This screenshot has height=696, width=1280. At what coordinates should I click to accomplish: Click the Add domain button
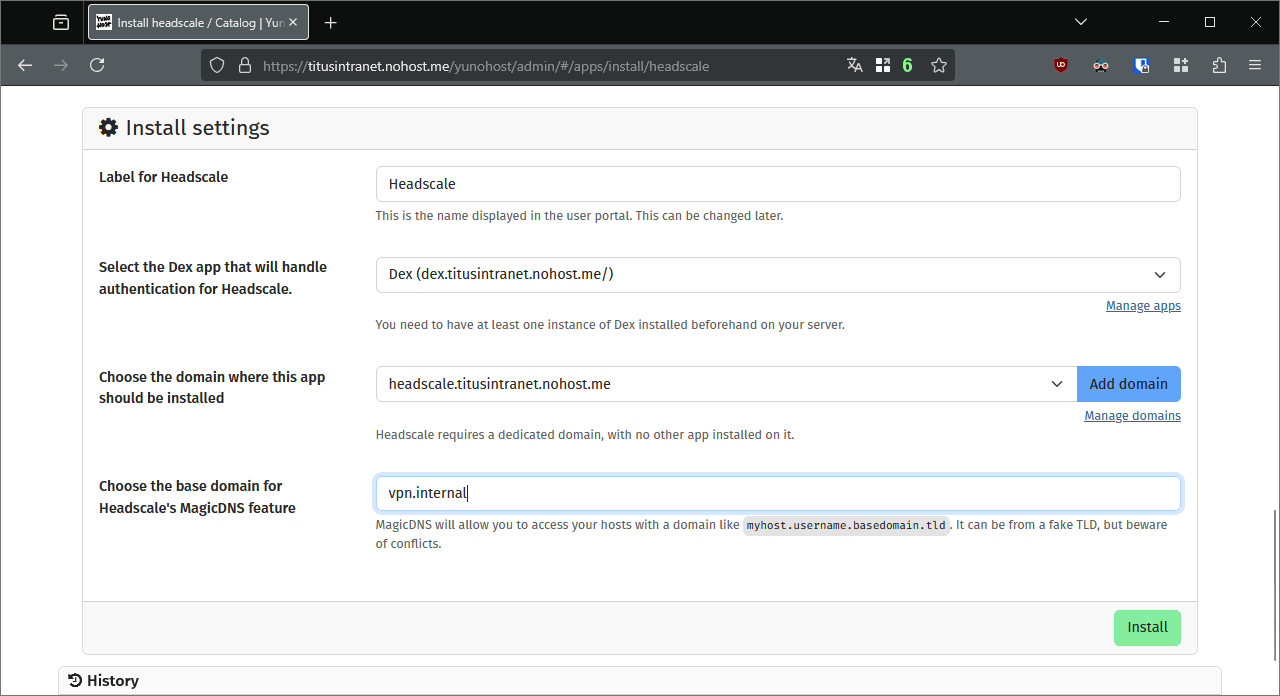pos(1128,384)
